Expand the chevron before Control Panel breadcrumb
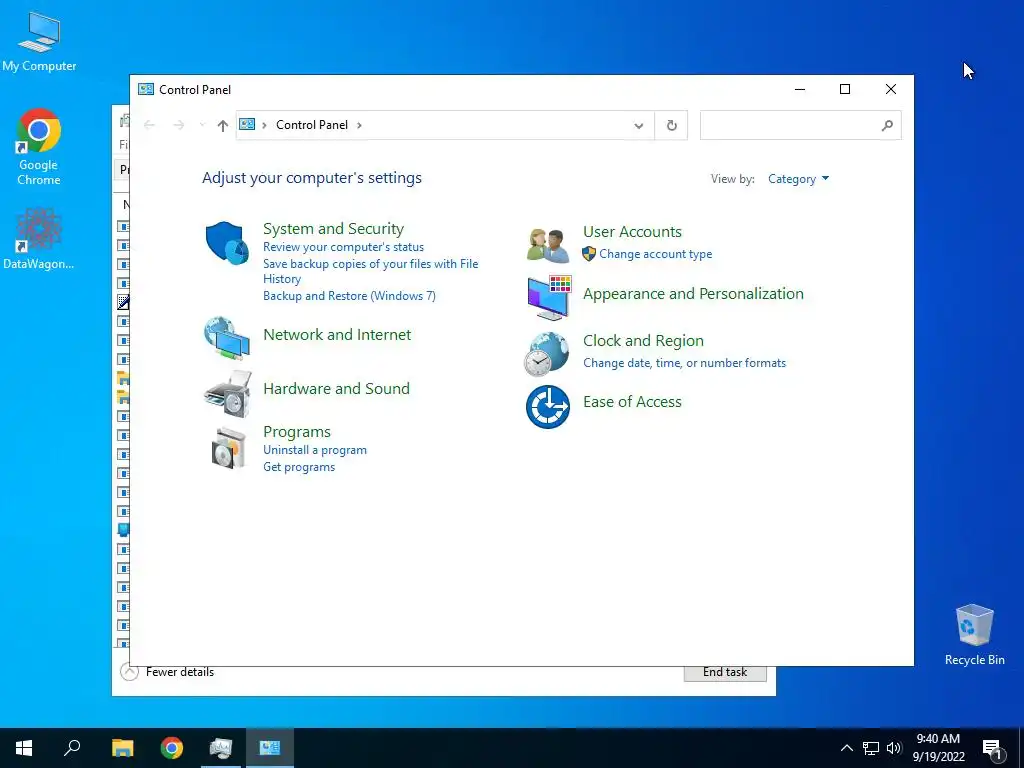Viewport: 1024px width, 768px height. pyautogui.click(x=264, y=125)
